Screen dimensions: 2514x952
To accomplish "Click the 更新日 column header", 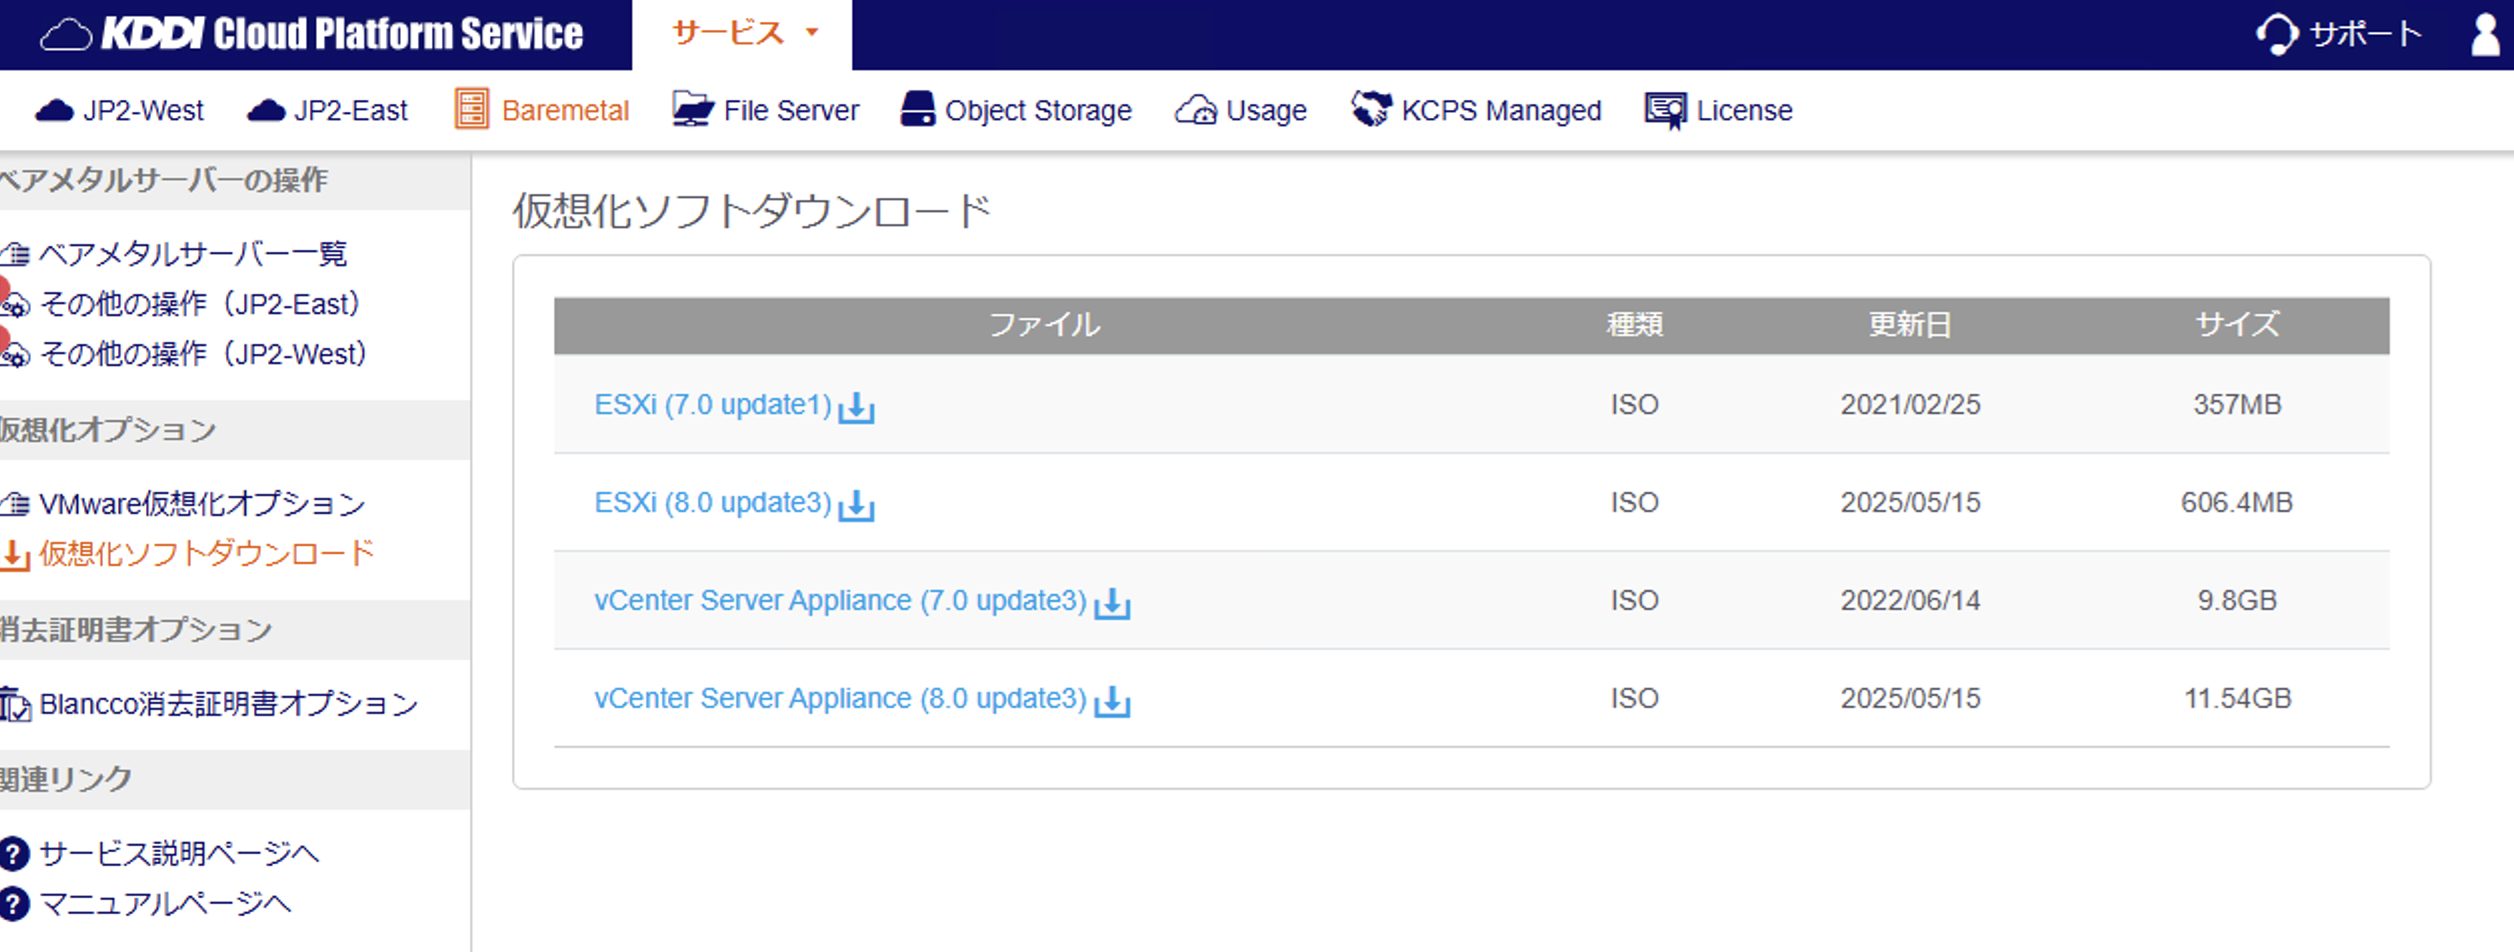I will click(x=1911, y=325).
